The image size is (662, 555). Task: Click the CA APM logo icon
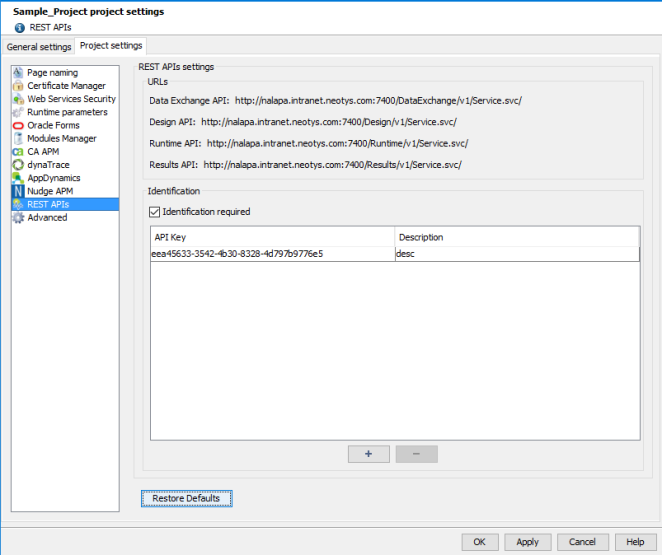(18, 152)
